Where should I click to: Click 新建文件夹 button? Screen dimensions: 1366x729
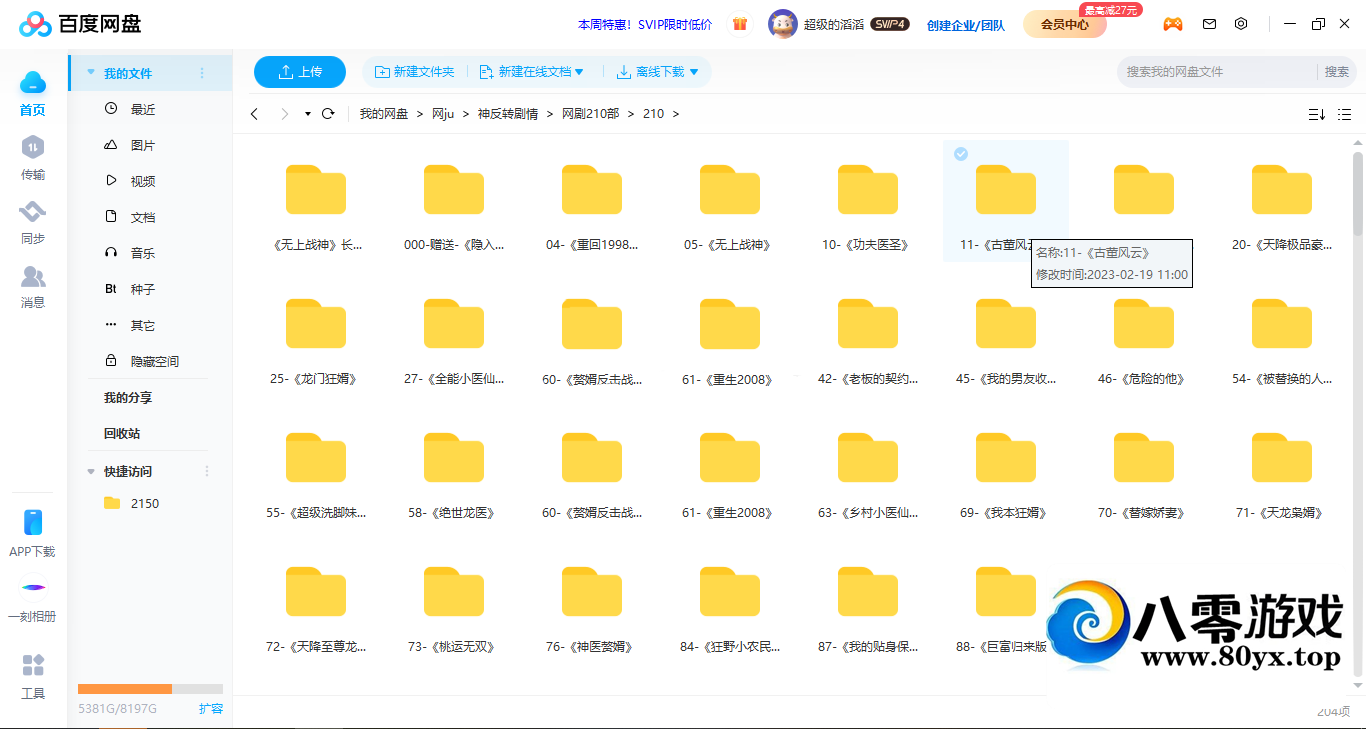point(414,72)
